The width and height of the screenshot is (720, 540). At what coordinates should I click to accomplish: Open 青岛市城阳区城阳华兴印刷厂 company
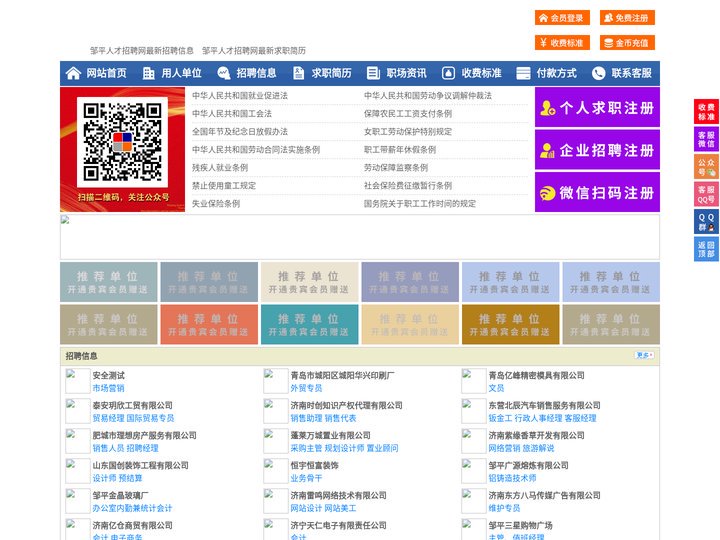342,375
